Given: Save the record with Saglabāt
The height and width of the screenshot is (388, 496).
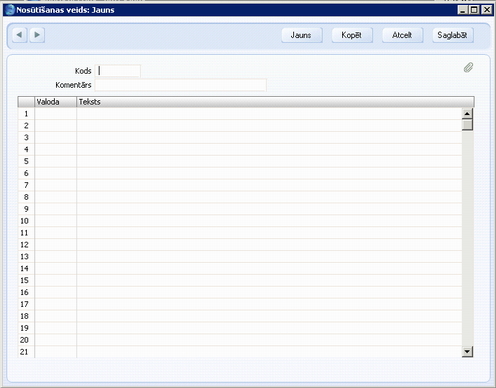Looking at the screenshot, I should pos(453,35).
